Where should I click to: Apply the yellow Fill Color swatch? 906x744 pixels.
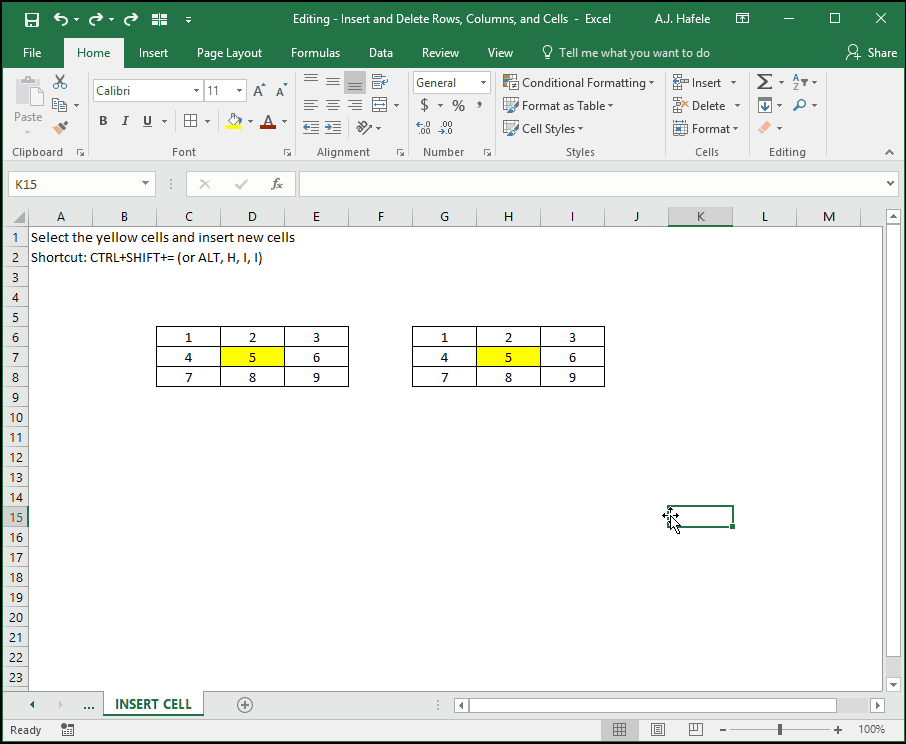click(x=234, y=121)
